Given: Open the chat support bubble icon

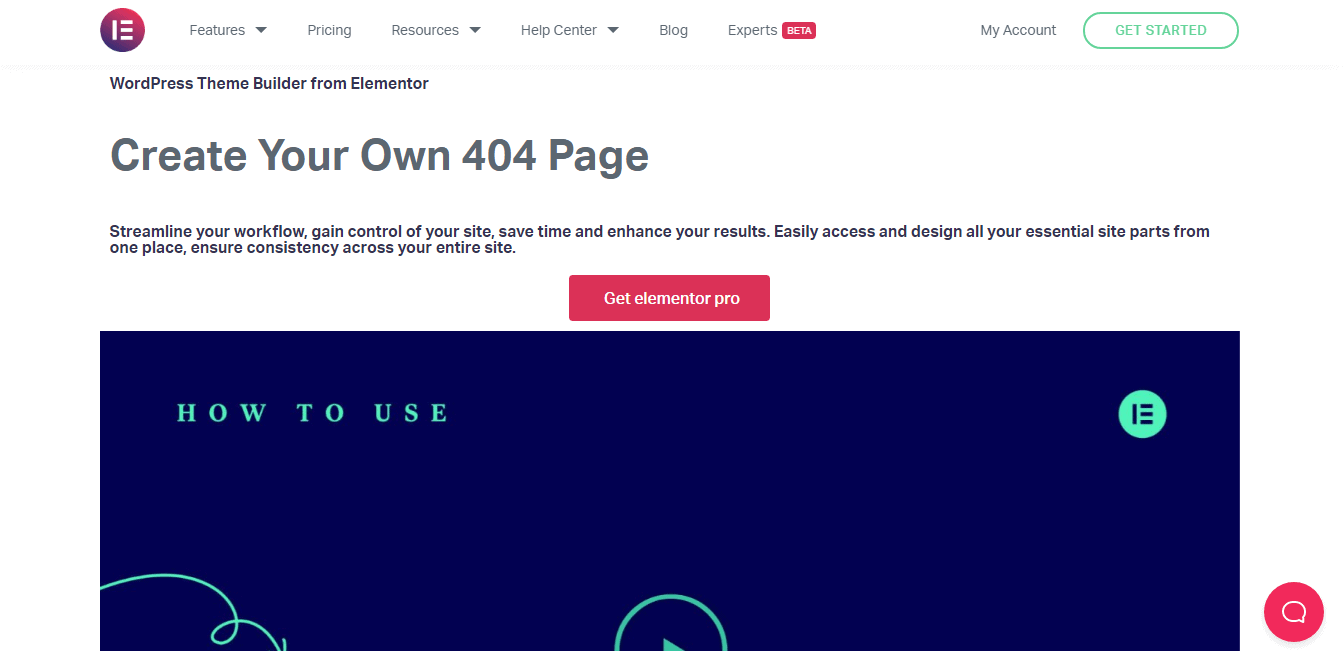Looking at the screenshot, I should [1293, 611].
